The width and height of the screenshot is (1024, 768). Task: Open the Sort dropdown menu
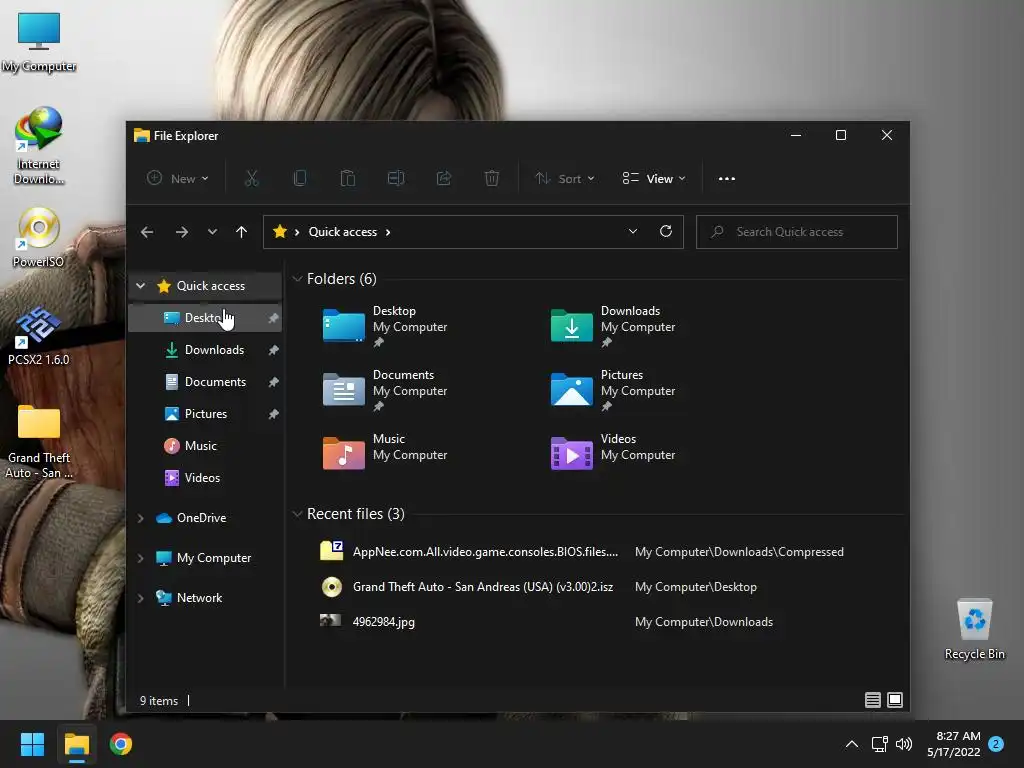565,178
